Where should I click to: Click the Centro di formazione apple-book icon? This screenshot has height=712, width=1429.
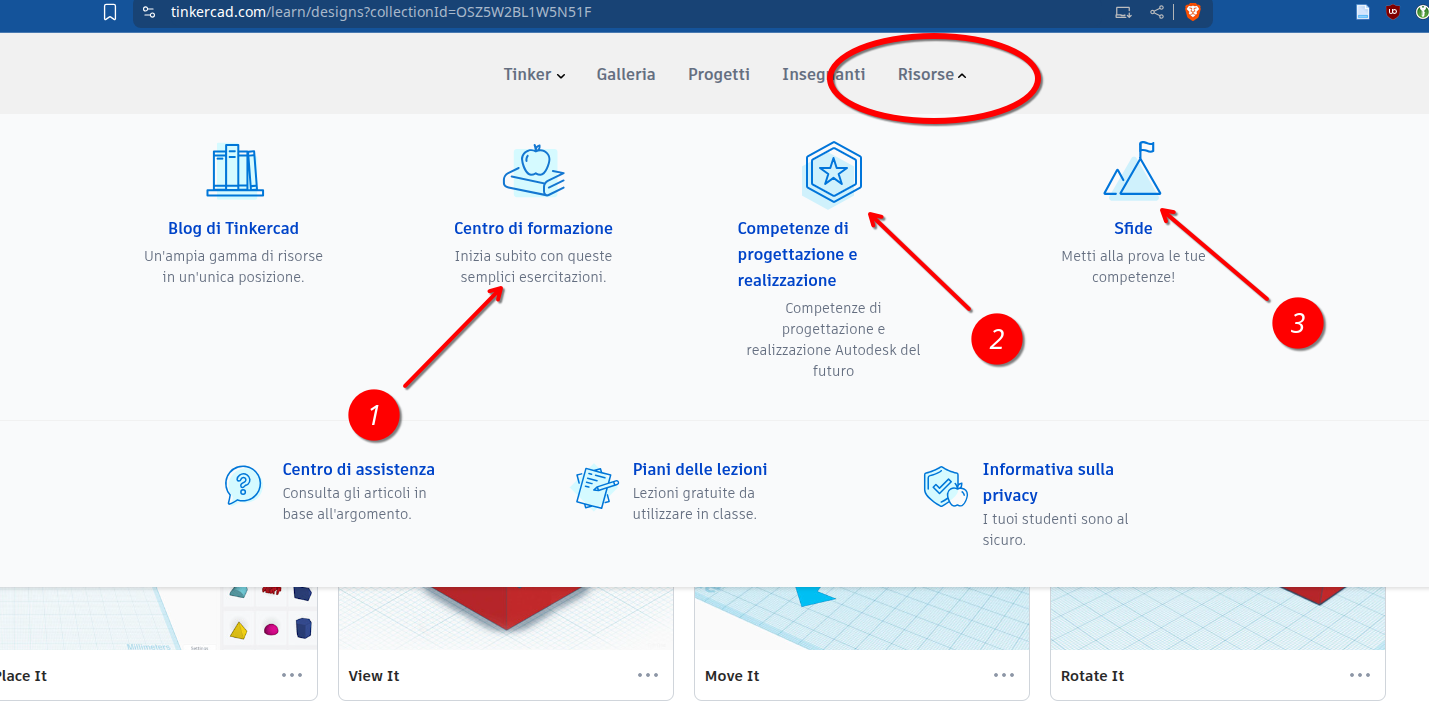[x=533, y=170]
